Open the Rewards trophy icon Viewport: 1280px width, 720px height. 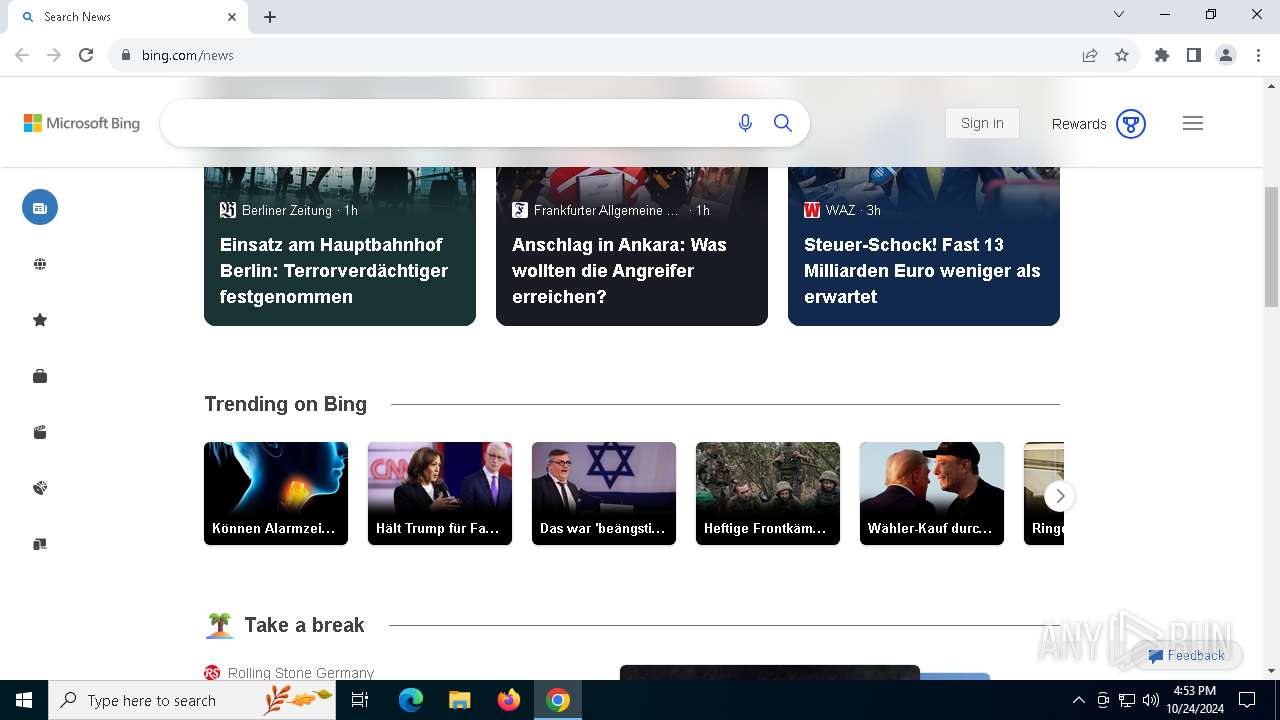[1131, 124]
